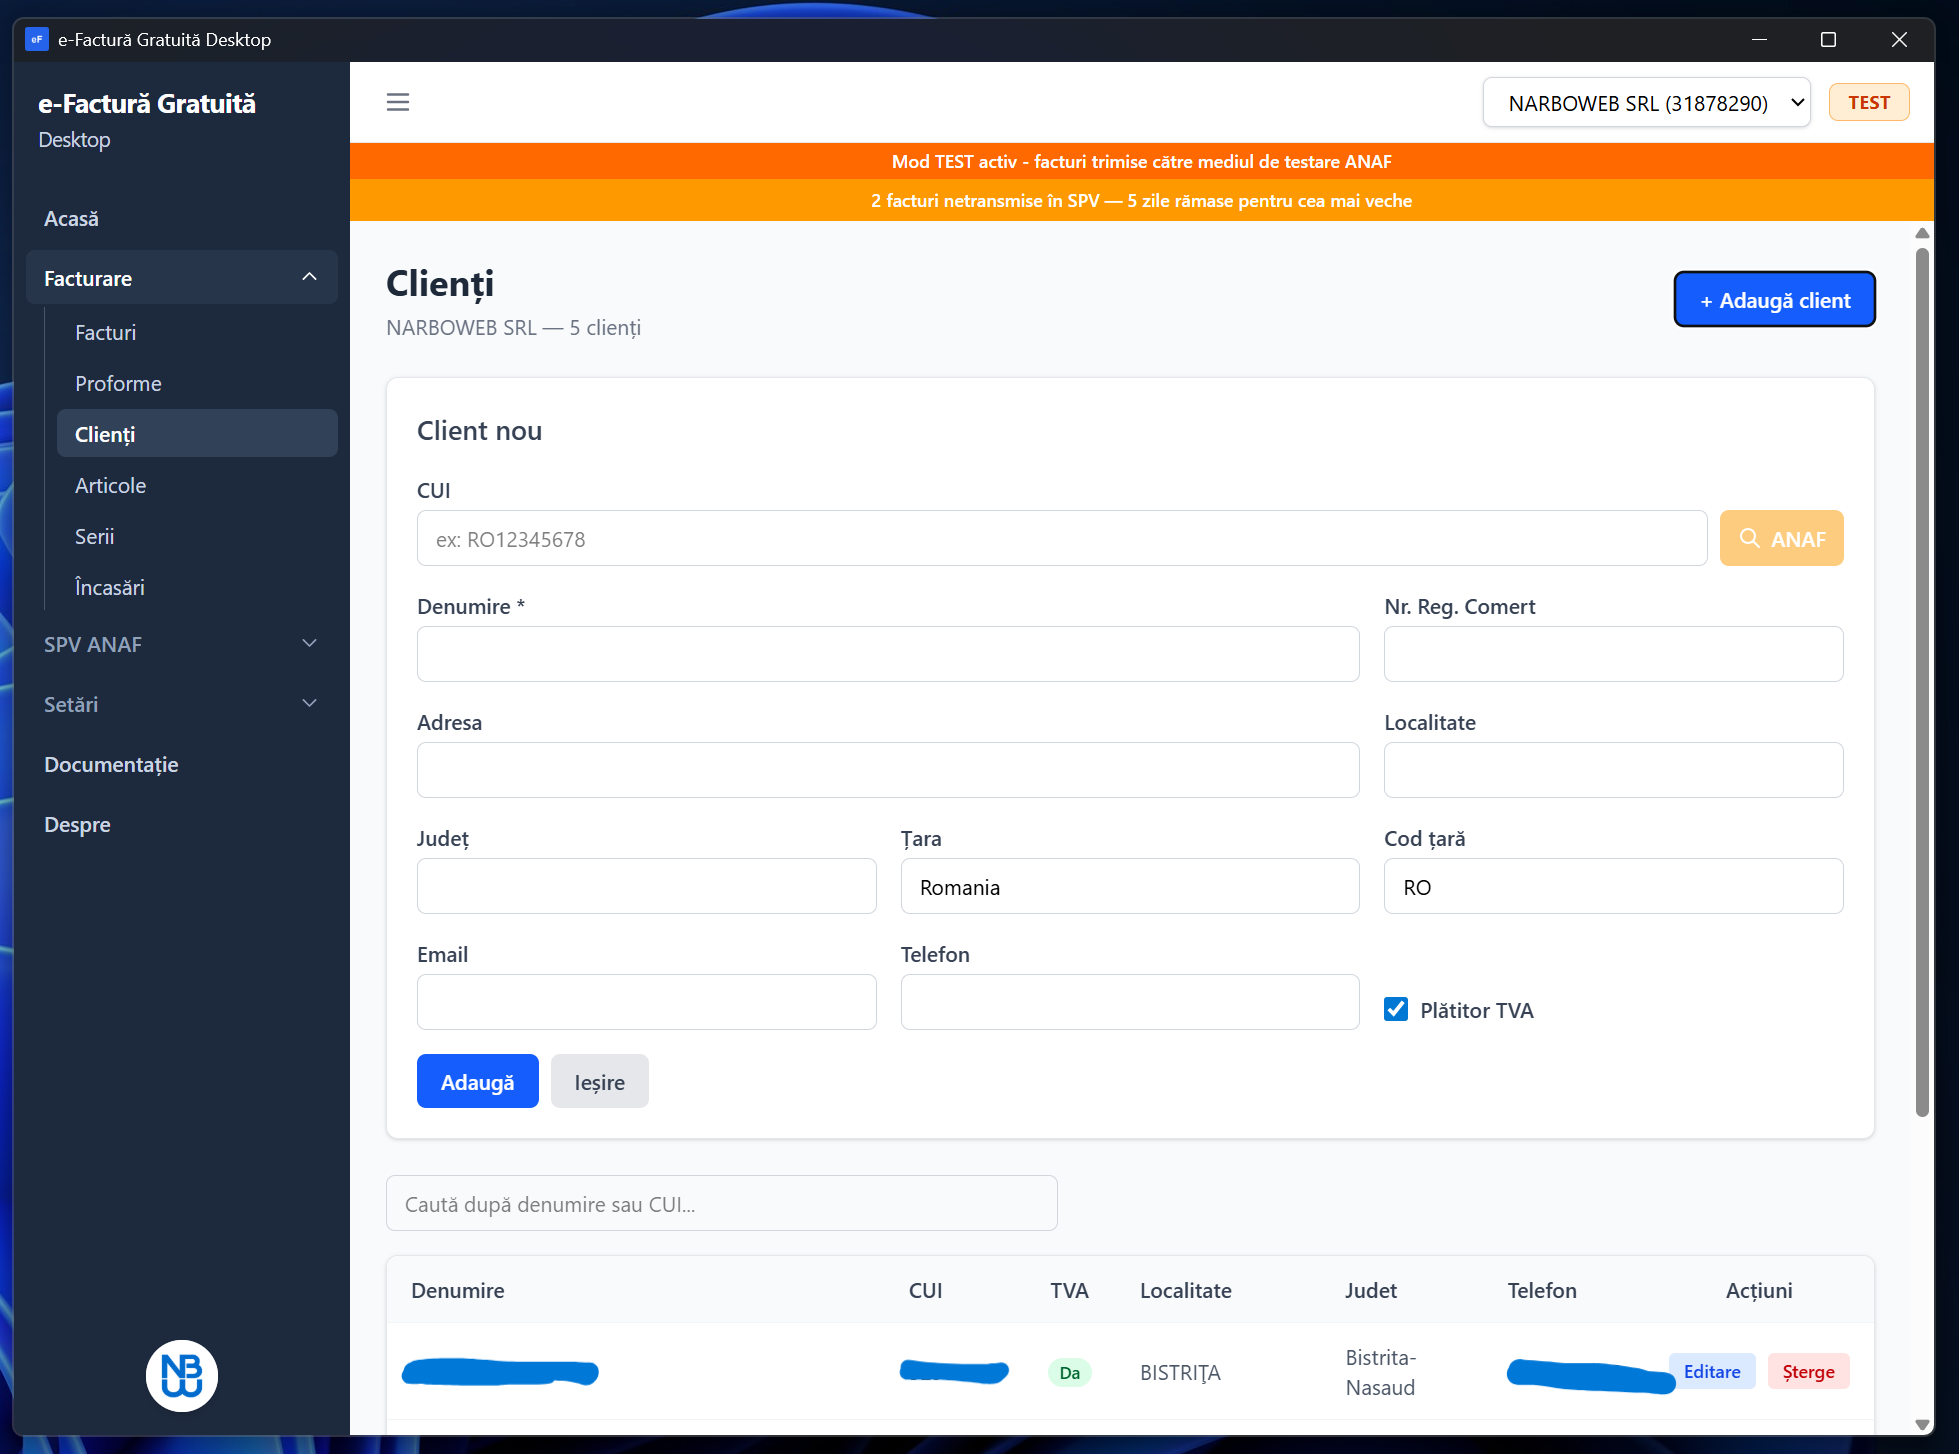
Task: Click the scrollbar down arrow
Action: (x=1921, y=1424)
